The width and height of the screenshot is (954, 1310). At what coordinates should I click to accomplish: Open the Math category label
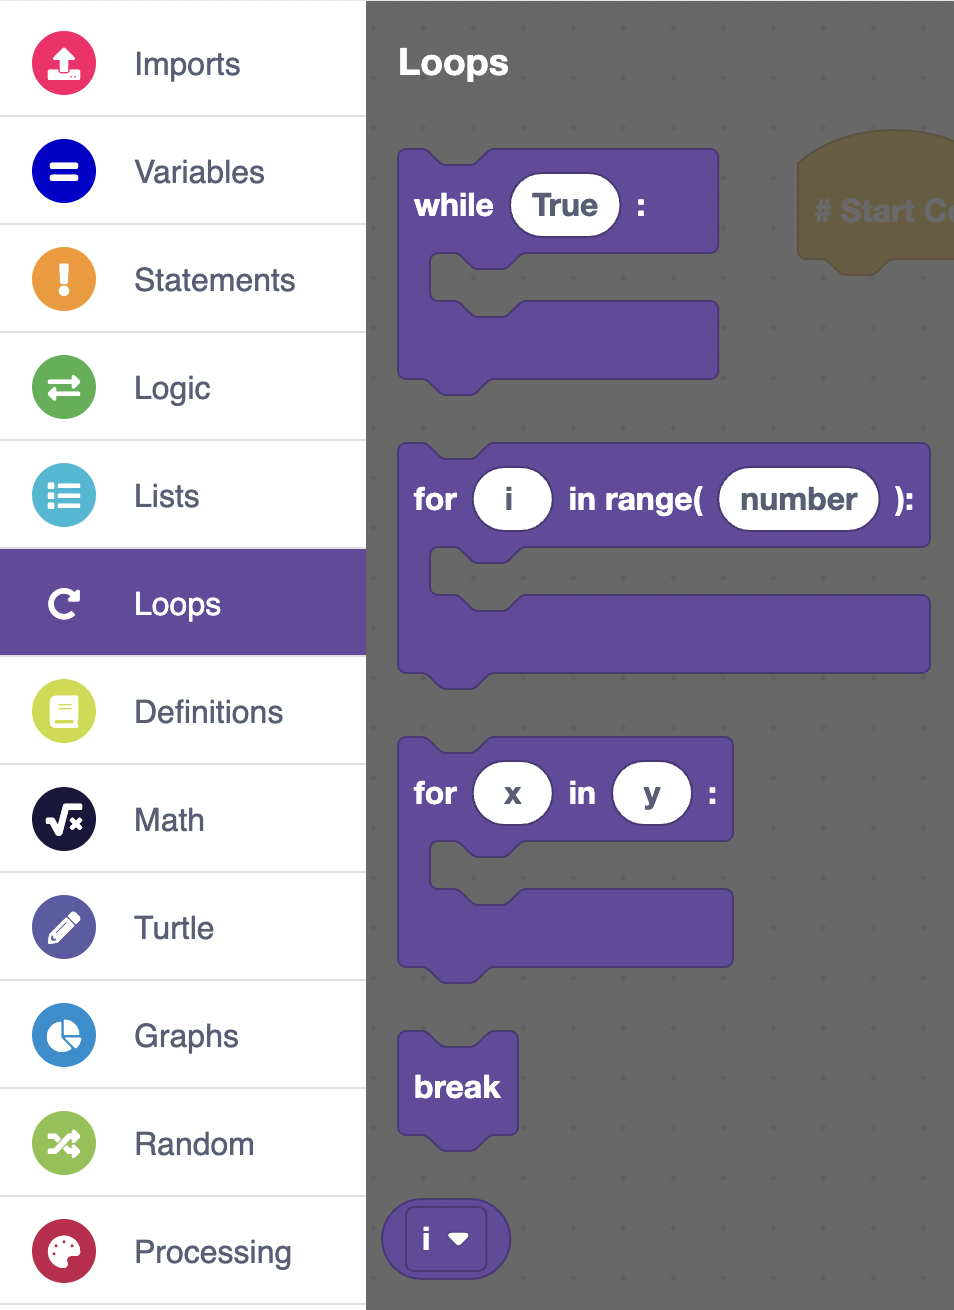(x=169, y=820)
